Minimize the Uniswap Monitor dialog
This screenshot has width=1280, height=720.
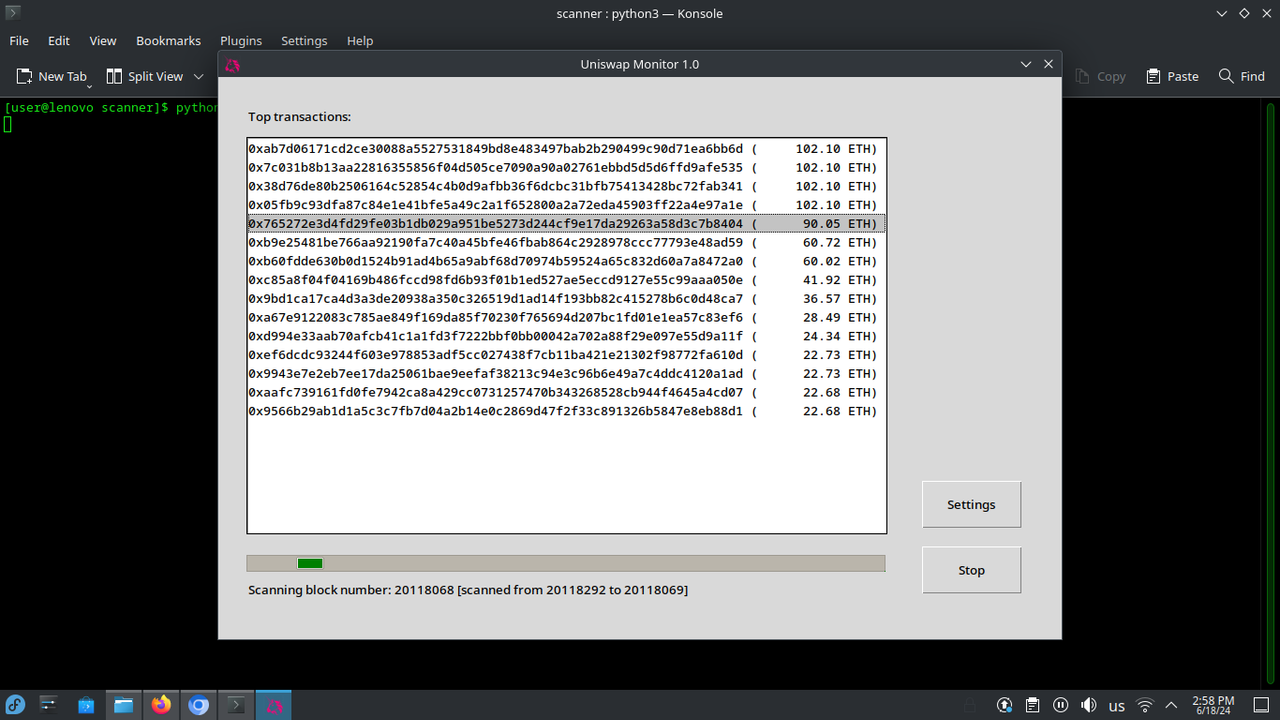[1025, 64]
